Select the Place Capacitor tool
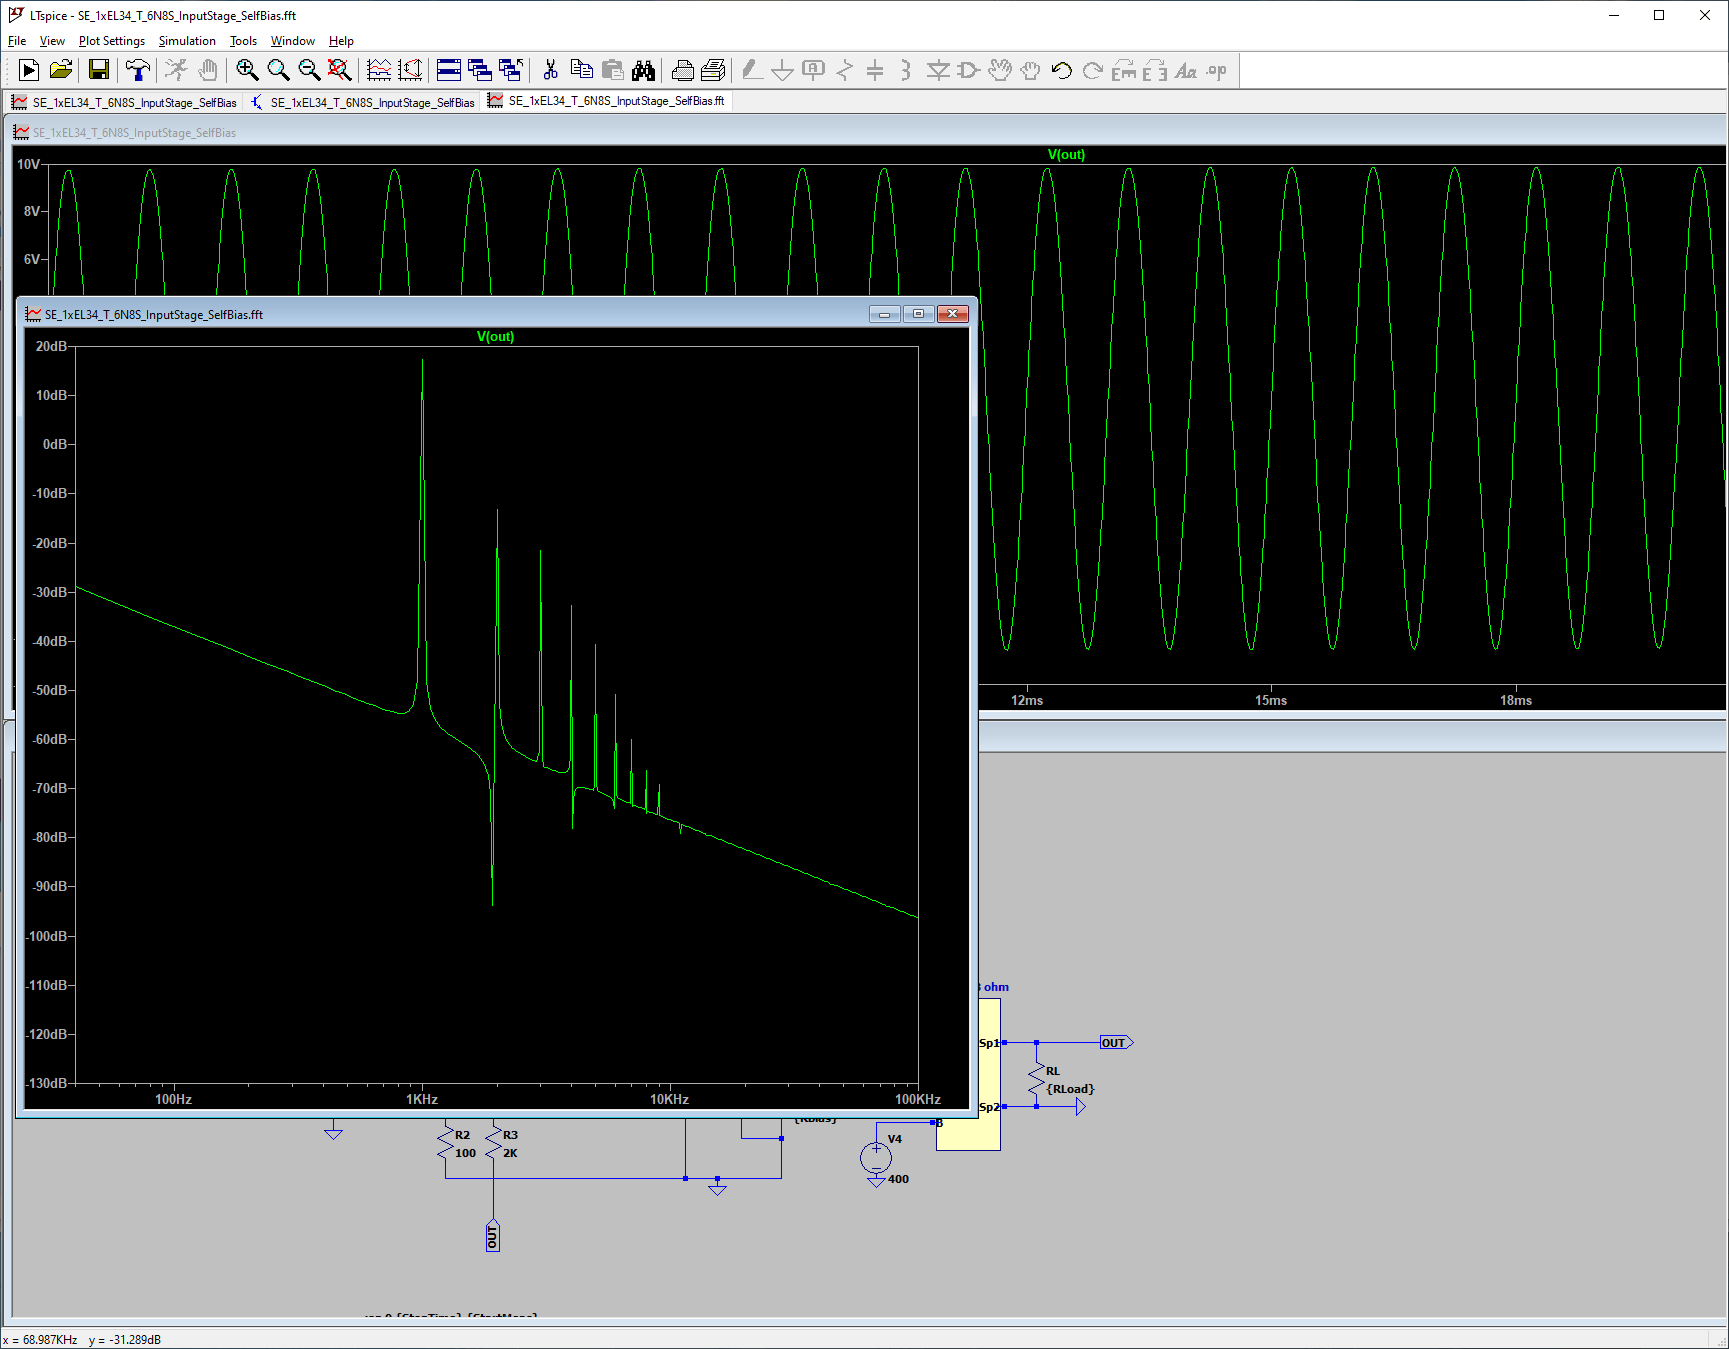Viewport: 1729px width, 1349px height. coord(875,70)
